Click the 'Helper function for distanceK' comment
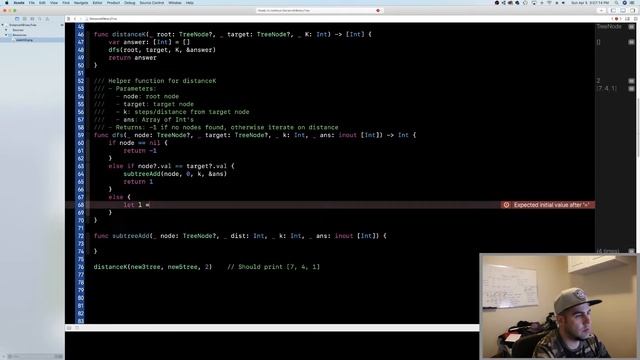 (155, 81)
